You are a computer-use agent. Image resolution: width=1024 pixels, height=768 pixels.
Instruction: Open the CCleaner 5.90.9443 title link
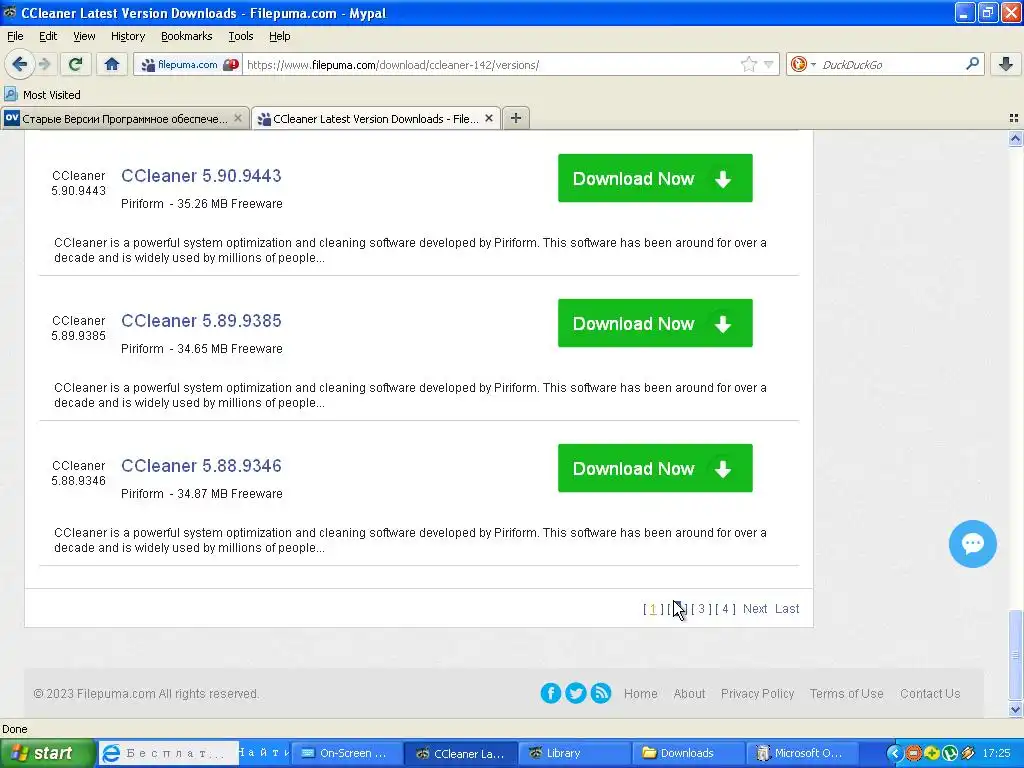[201, 176]
